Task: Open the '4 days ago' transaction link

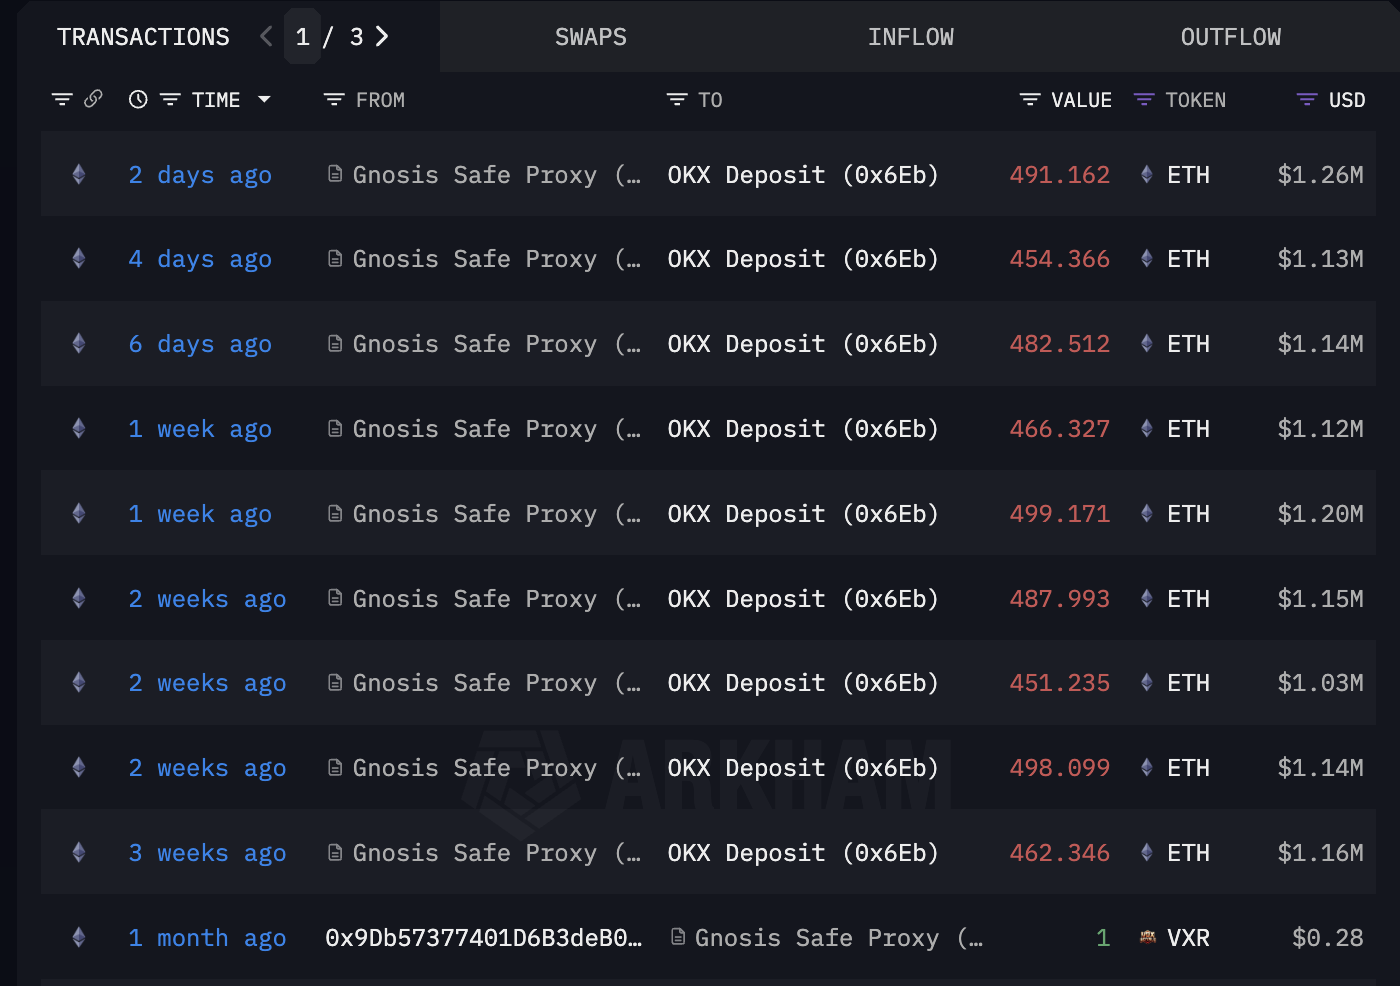Action: [x=200, y=259]
